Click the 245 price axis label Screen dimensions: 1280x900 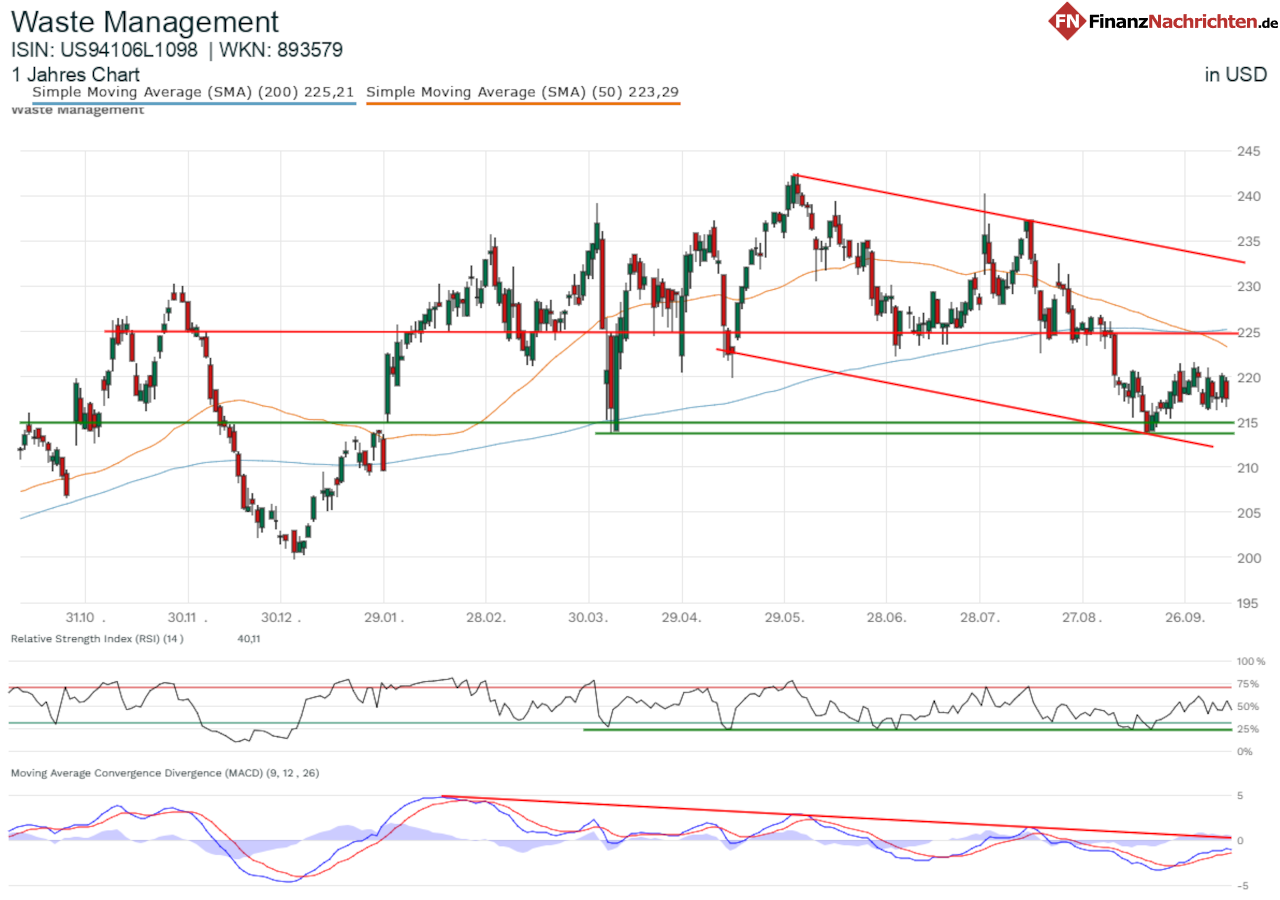1246,151
